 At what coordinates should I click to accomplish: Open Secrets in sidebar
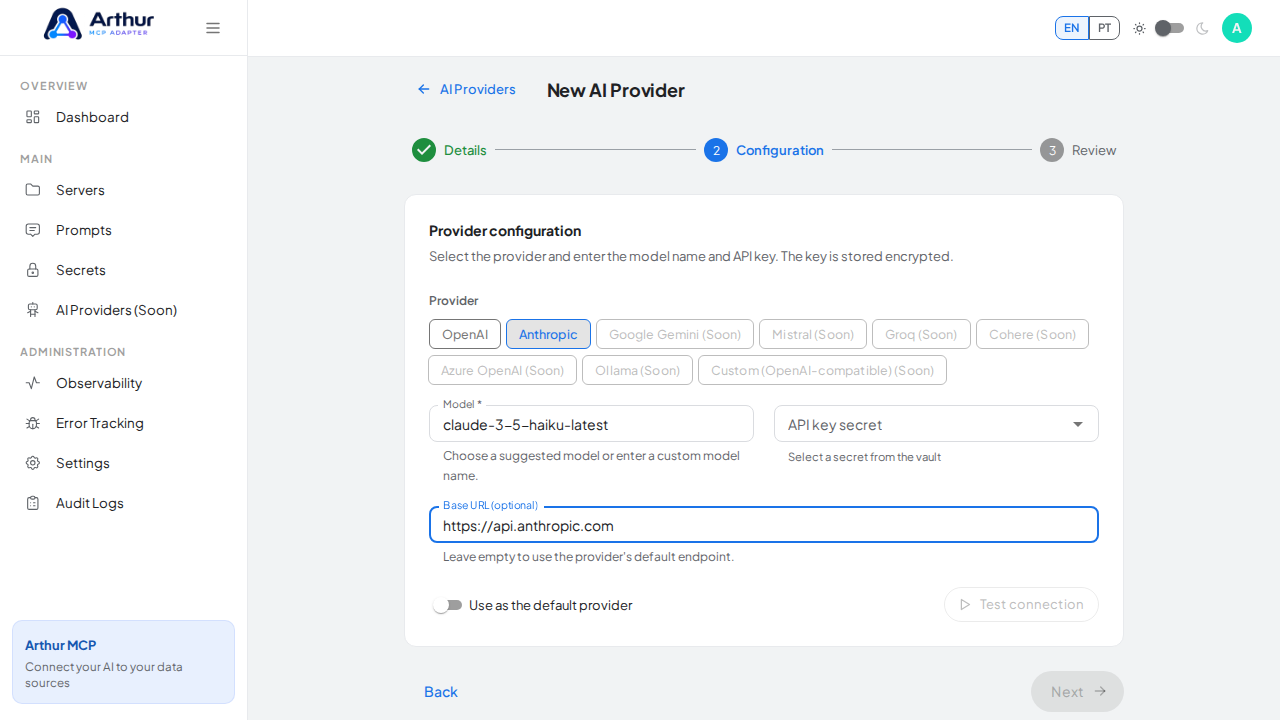124,270
